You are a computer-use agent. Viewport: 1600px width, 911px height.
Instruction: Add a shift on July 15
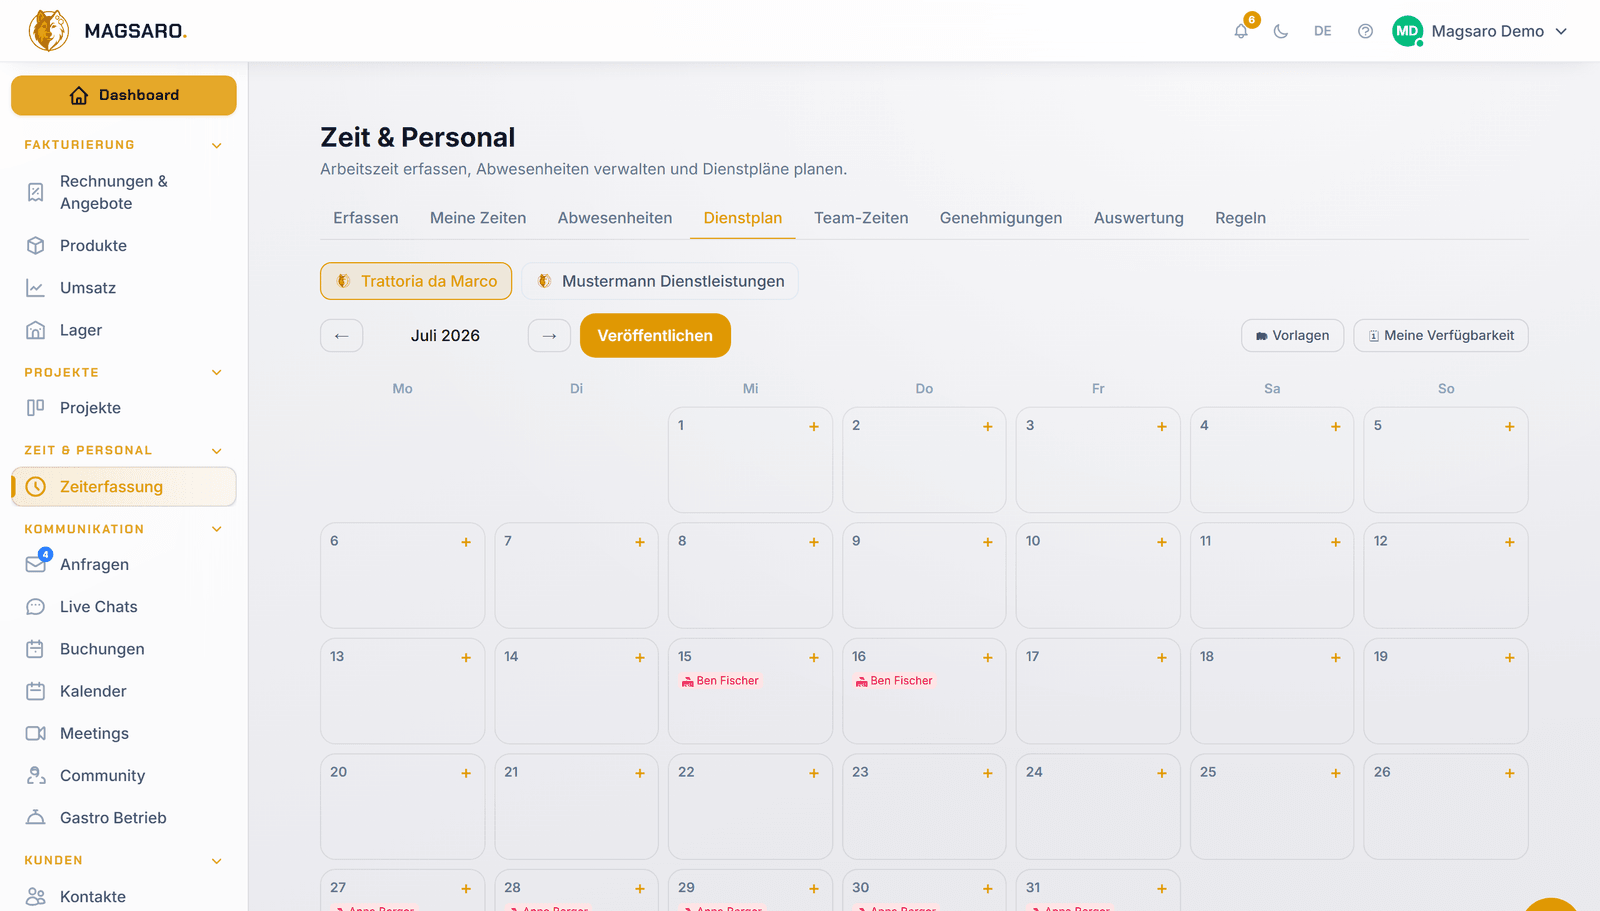(814, 658)
